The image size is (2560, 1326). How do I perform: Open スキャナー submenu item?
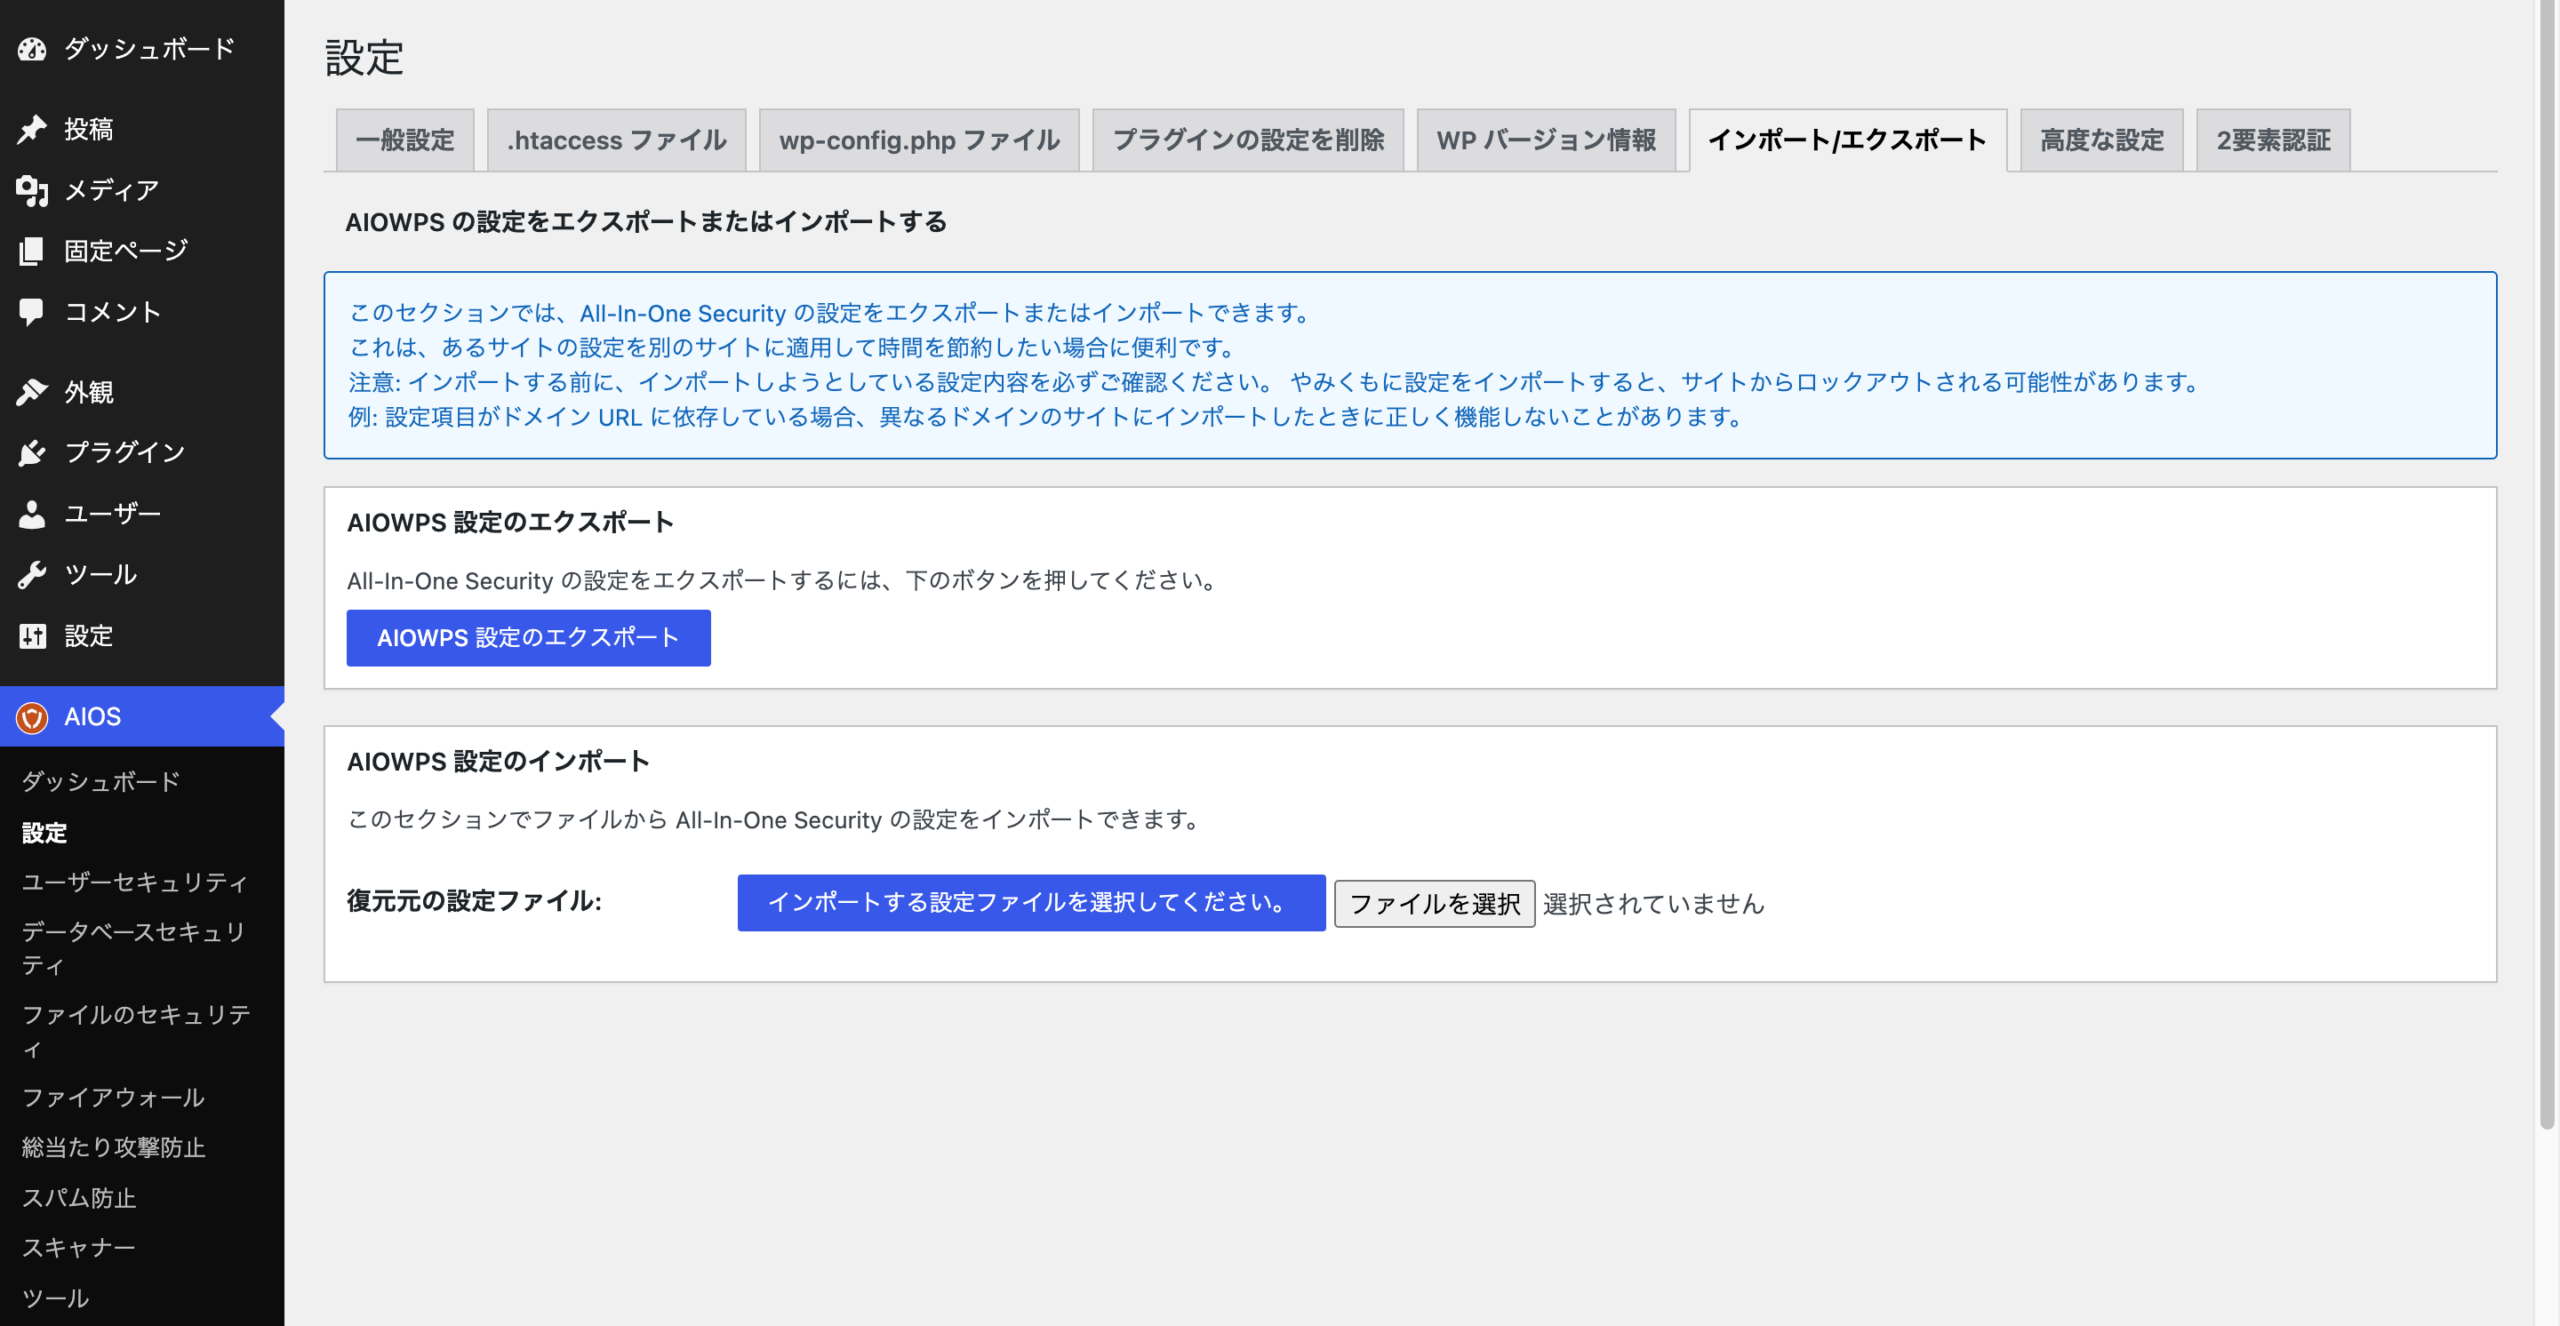(x=78, y=1248)
